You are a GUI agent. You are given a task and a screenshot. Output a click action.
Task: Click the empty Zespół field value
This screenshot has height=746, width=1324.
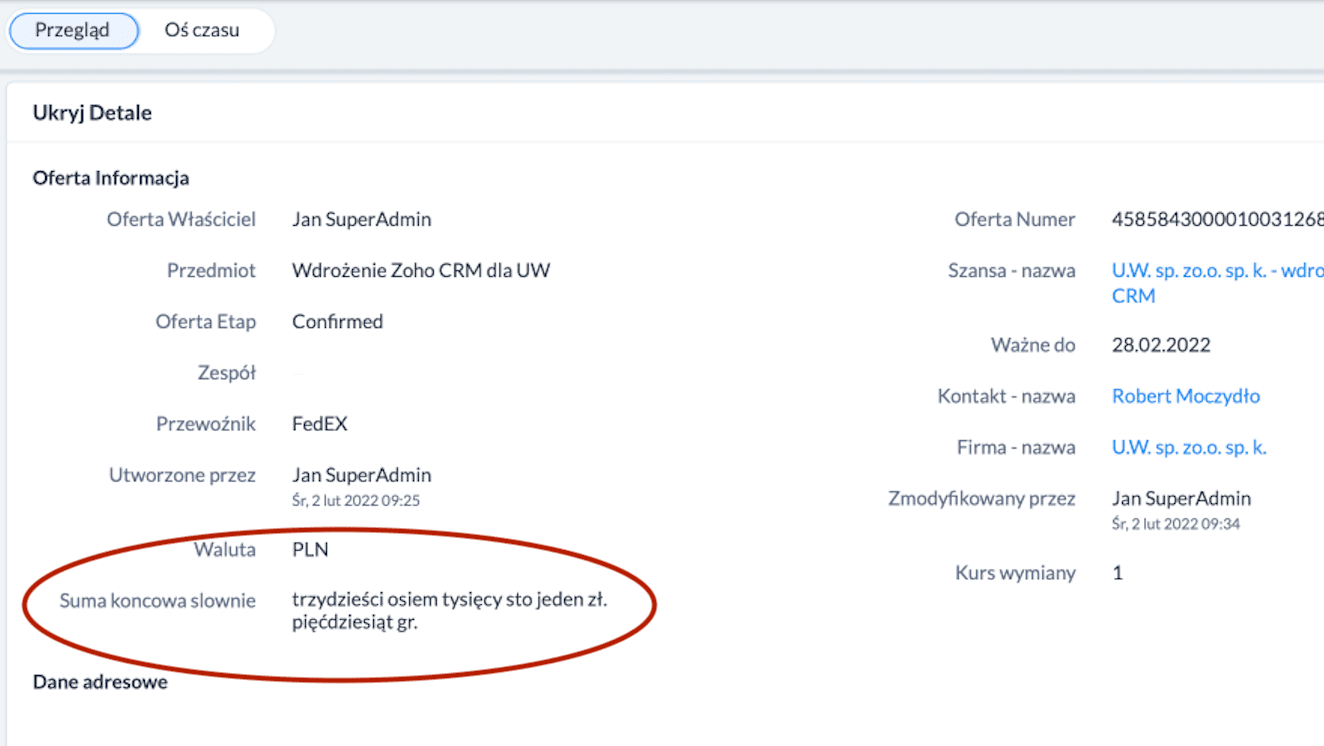[x=302, y=373]
